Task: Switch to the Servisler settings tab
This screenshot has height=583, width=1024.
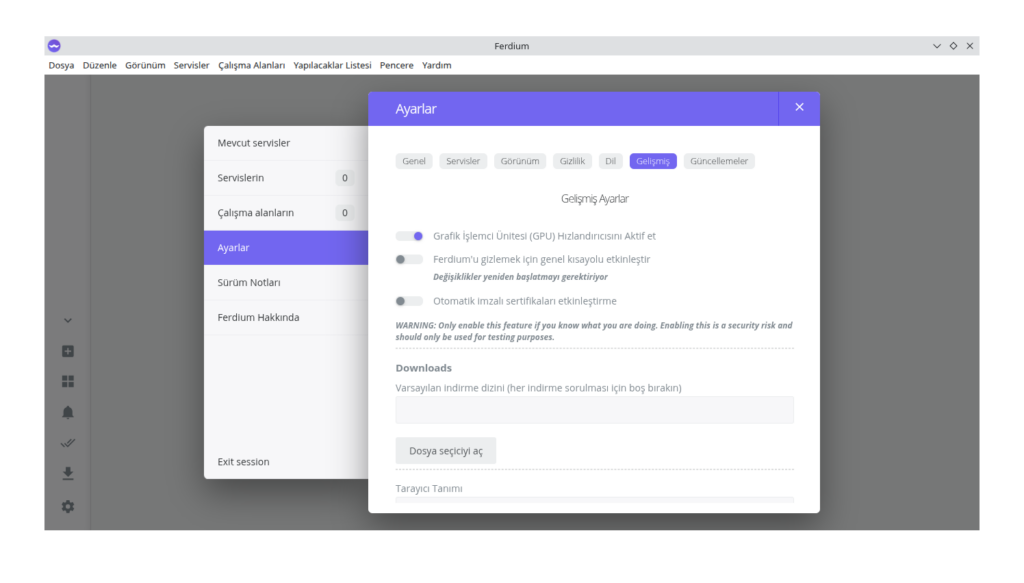Action: click(x=463, y=161)
